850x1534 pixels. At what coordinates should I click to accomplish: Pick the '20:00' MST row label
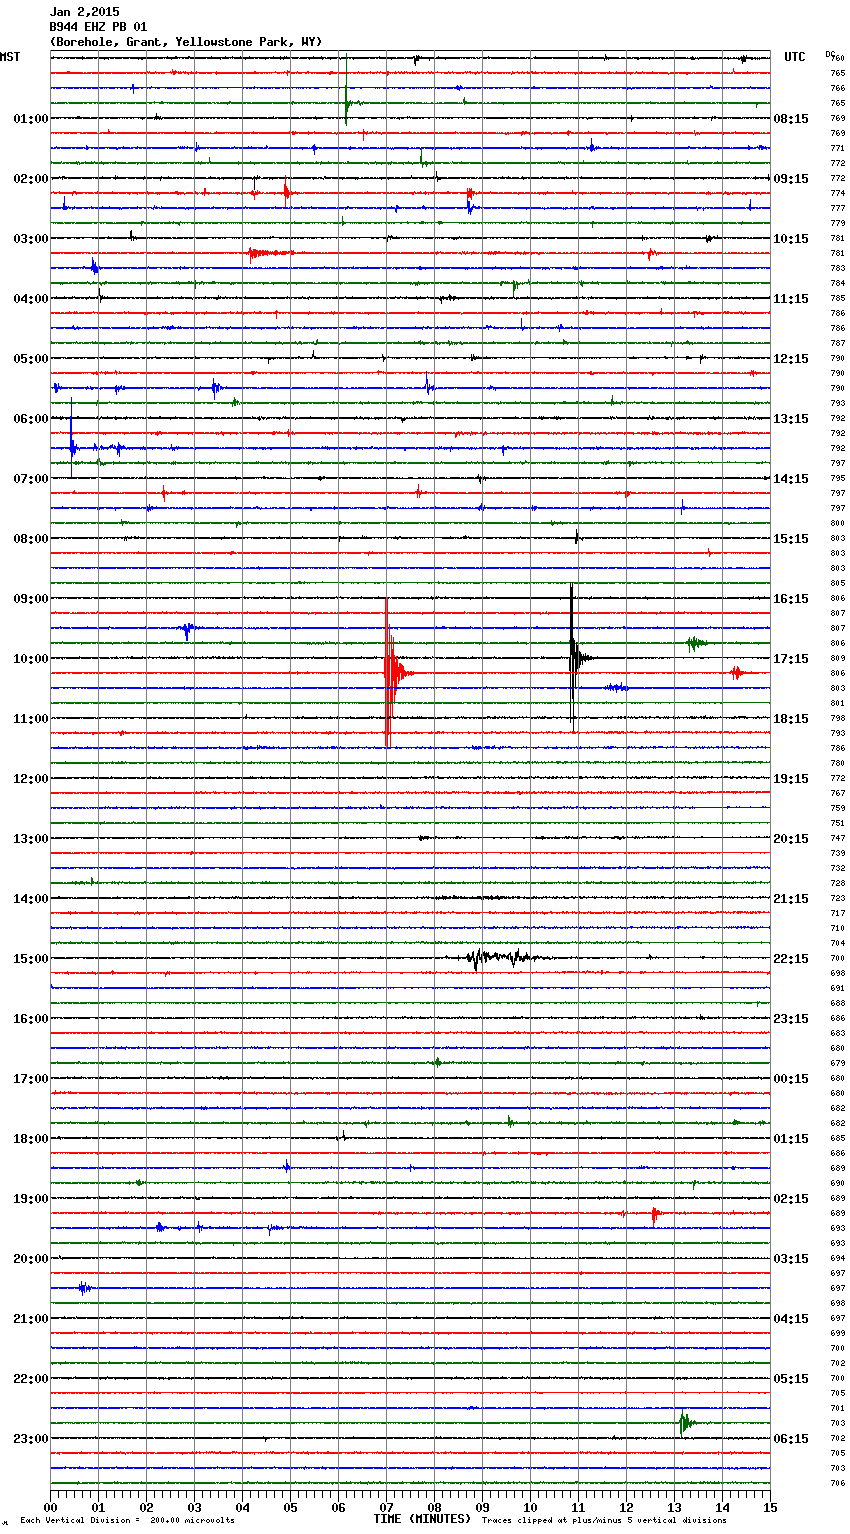tap(31, 1259)
